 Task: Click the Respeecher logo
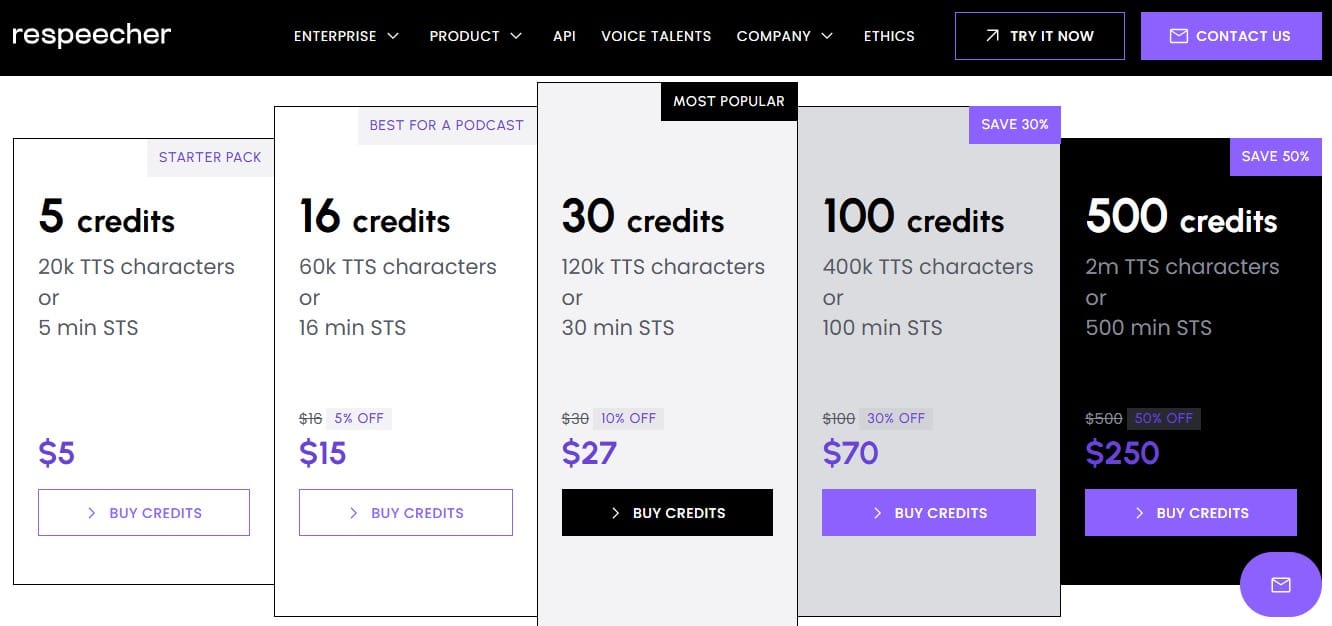[91, 35]
